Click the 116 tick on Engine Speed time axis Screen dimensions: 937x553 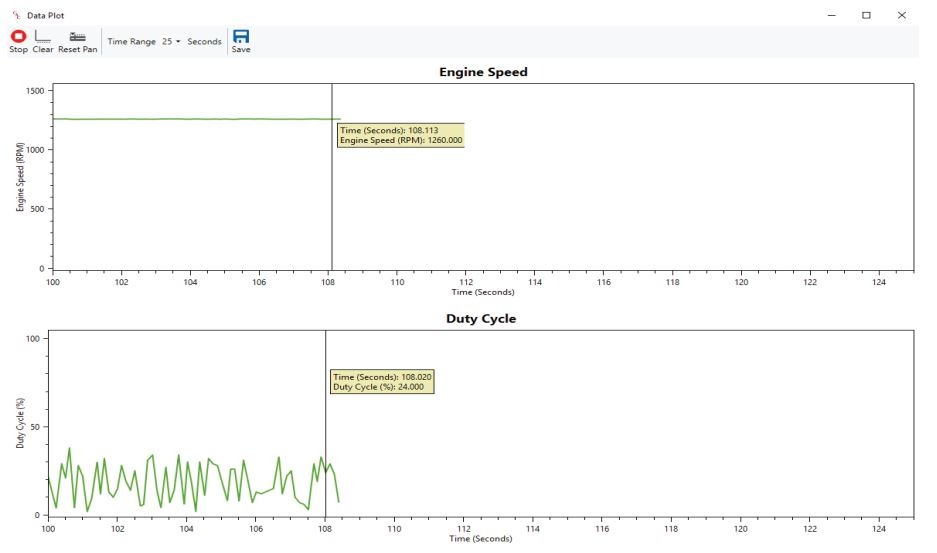(x=603, y=282)
